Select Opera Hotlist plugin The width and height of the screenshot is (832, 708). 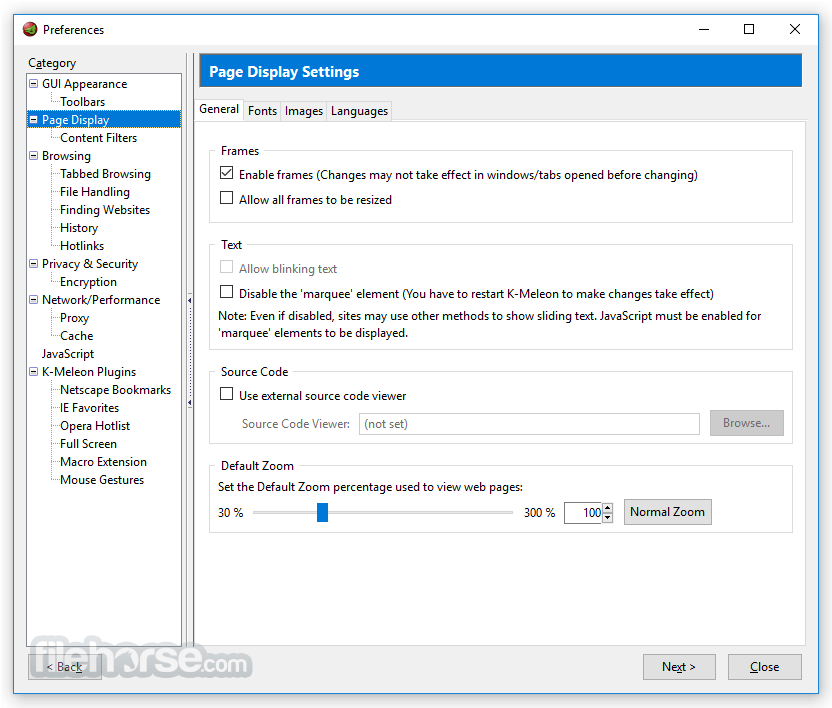tap(95, 426)
